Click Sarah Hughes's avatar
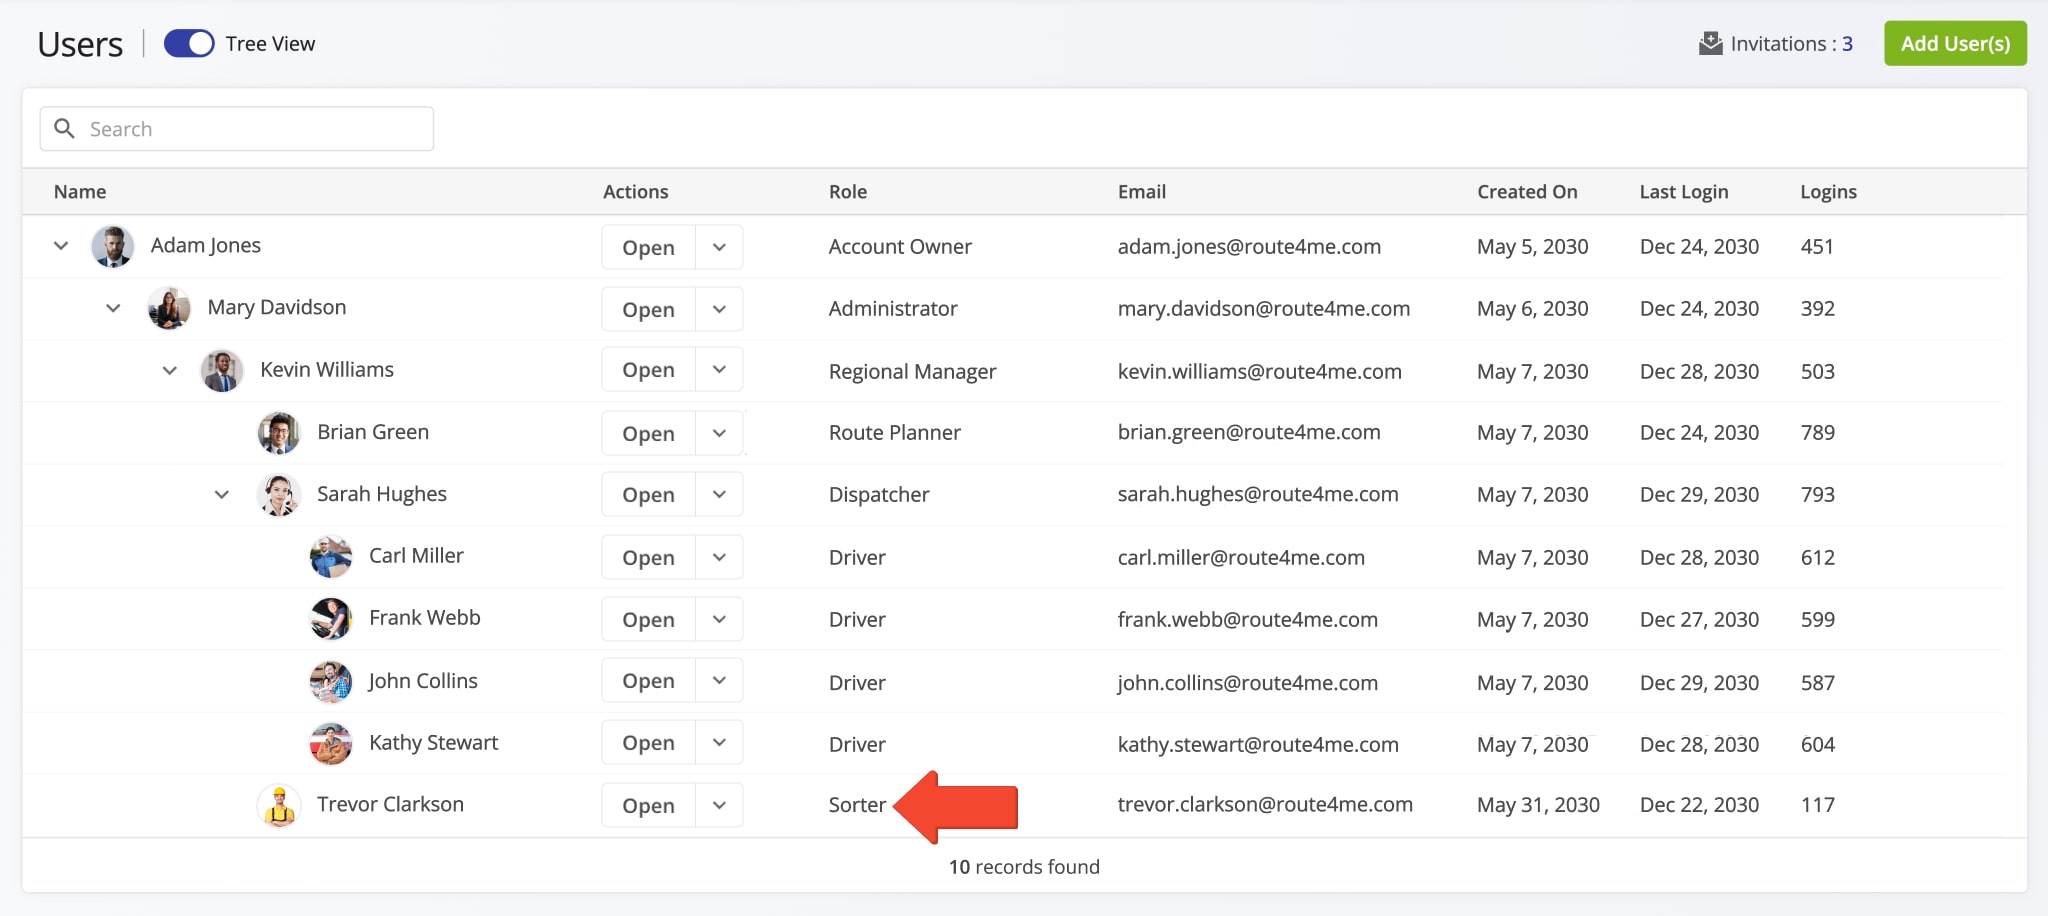Screen dimensions: 2048x916 [279, 494]
